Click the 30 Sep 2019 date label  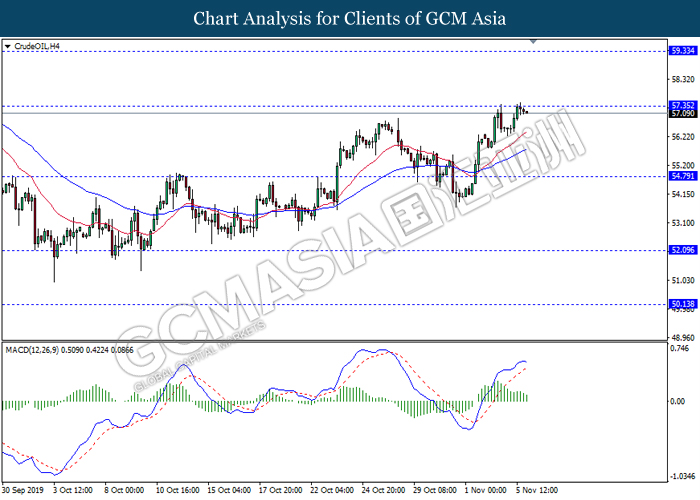[23, 490]
